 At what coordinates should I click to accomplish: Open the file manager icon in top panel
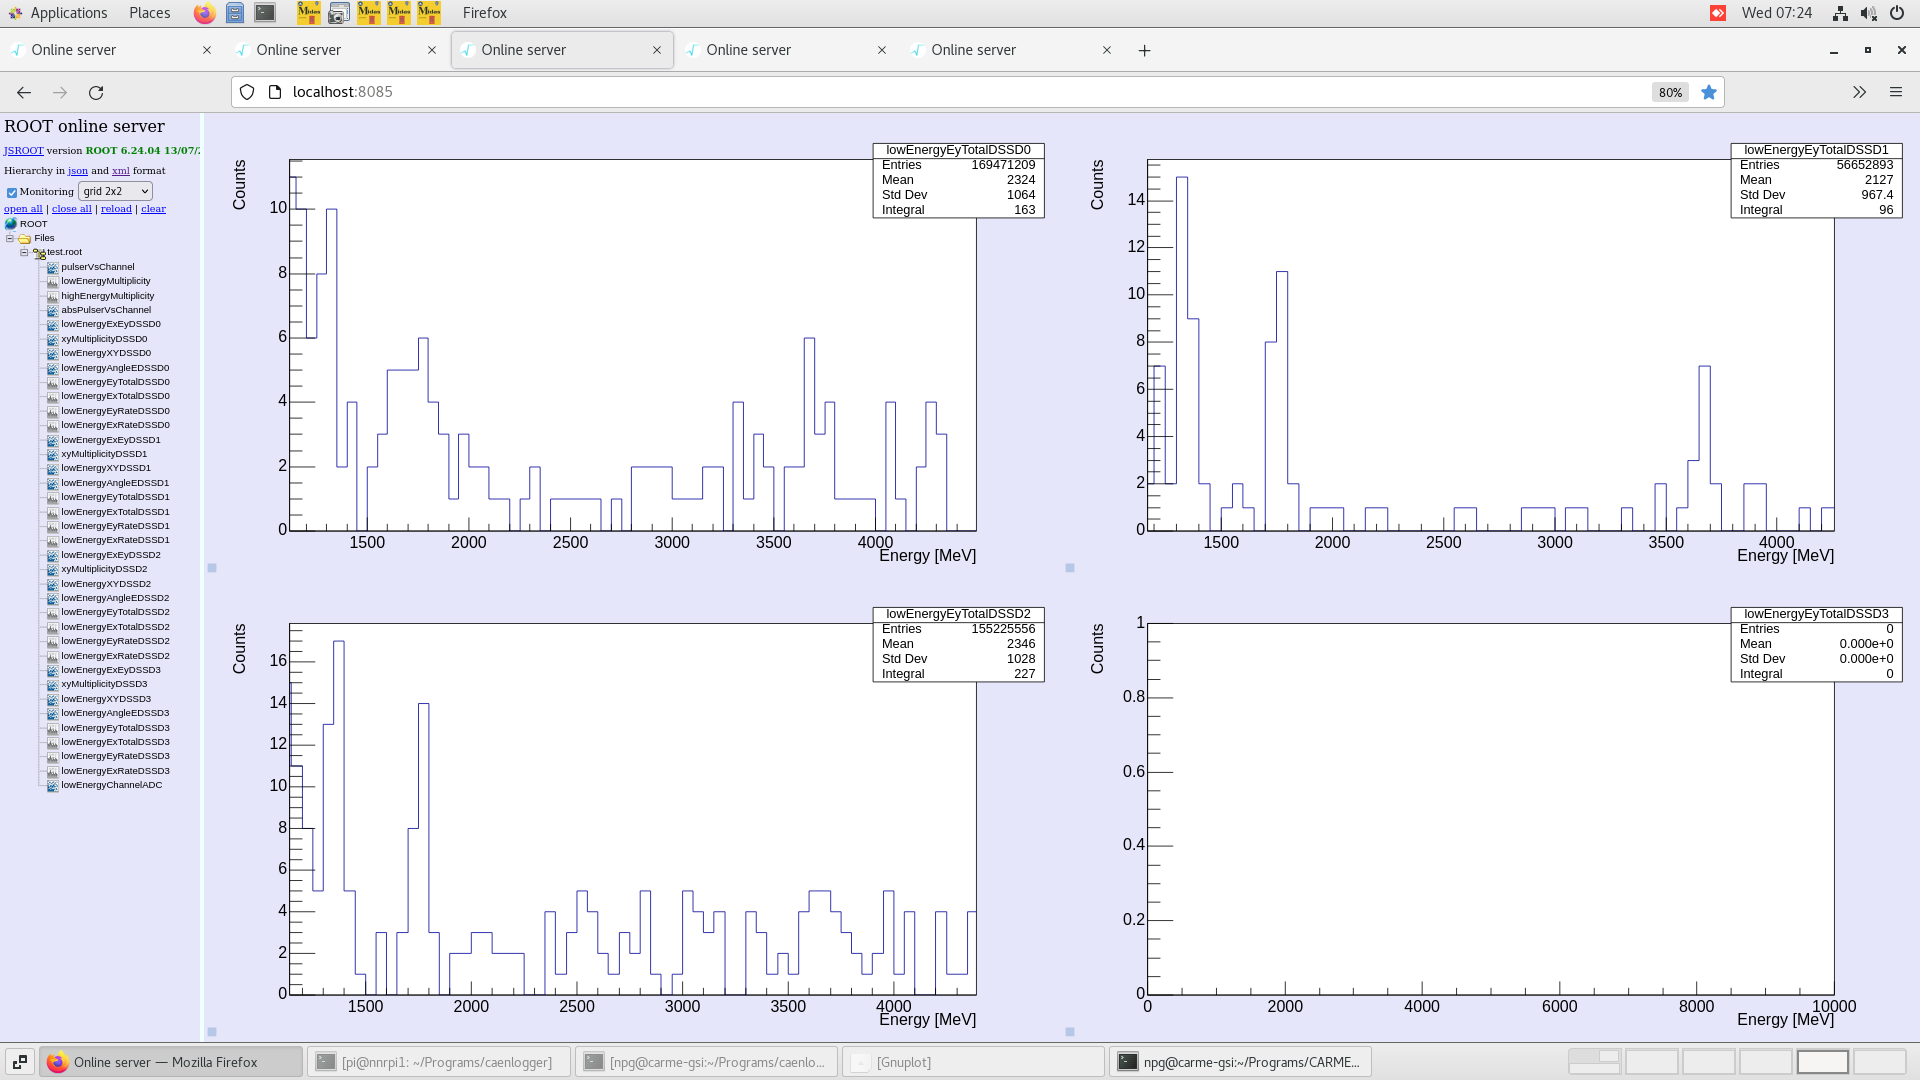pyautogui.click(x=234, y=13)
